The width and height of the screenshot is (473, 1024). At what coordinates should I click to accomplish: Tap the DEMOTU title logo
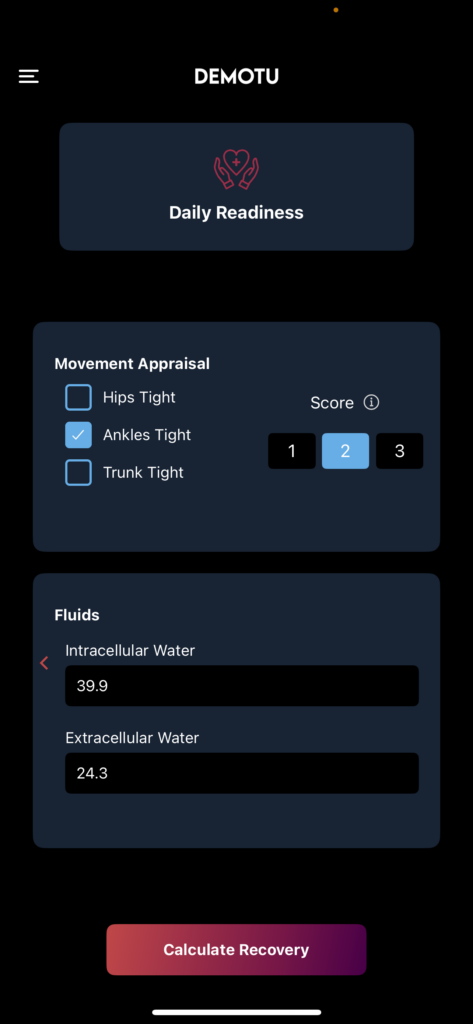[236, 77]
